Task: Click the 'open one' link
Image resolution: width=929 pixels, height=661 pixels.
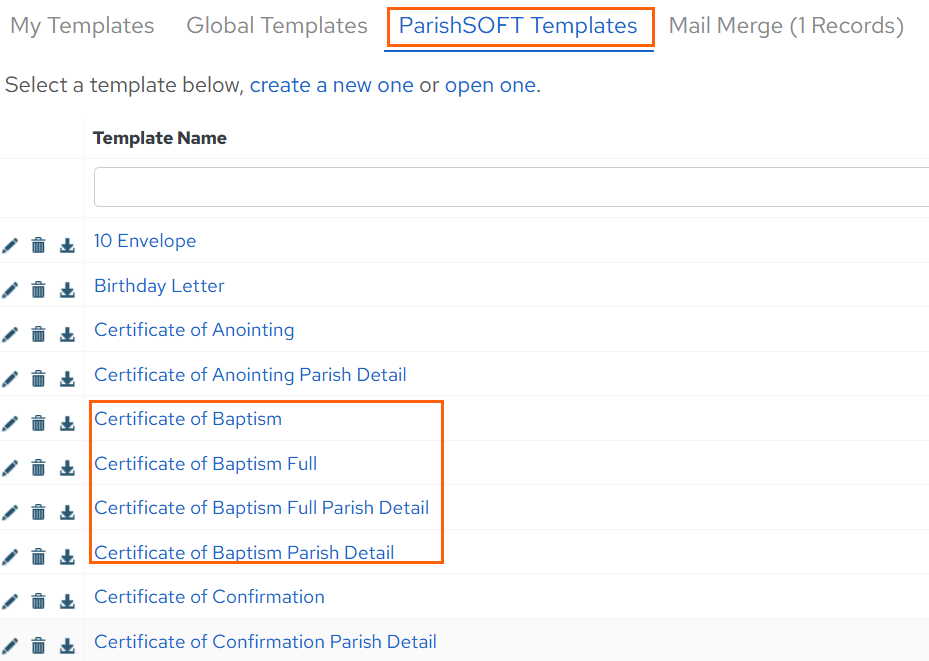Action: click(491, 85)
